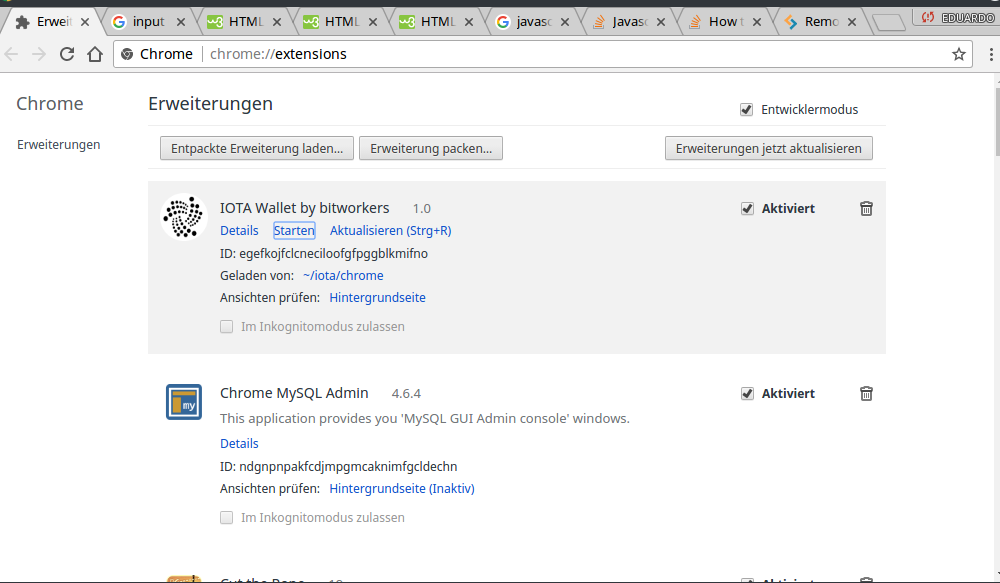Click 'Entpackte Erweiterung laden...' button

click(x=257, y=148)
